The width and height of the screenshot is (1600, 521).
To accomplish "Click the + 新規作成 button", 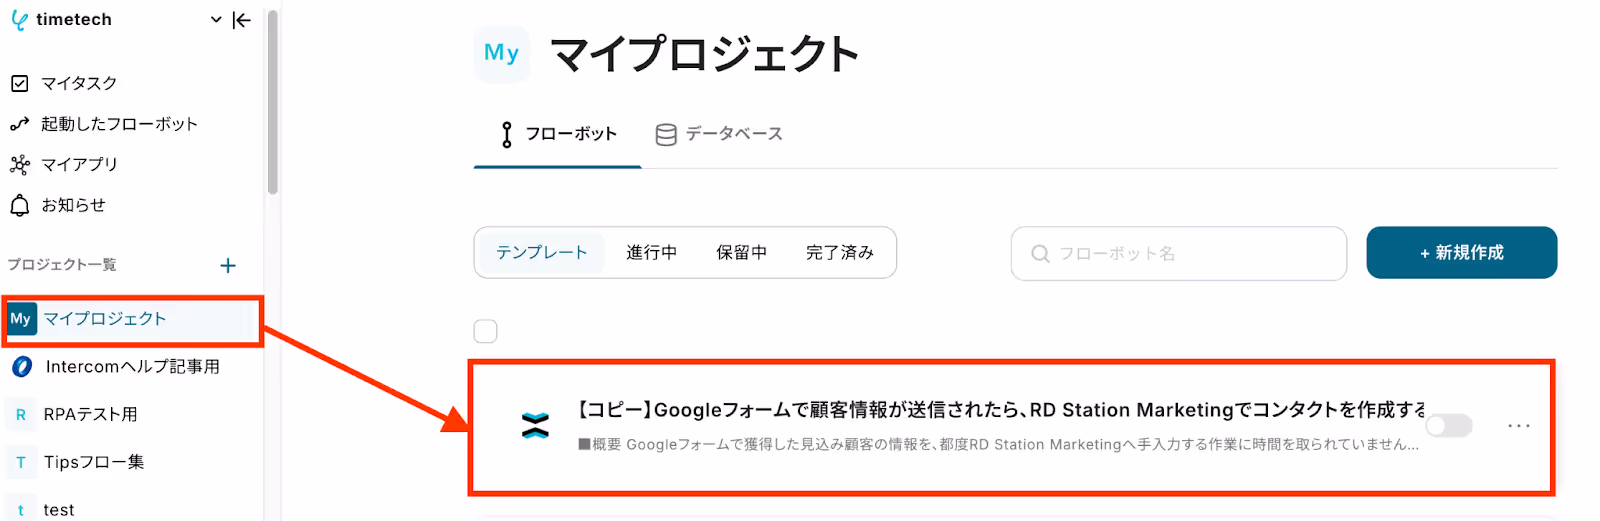I will 1462,252.
